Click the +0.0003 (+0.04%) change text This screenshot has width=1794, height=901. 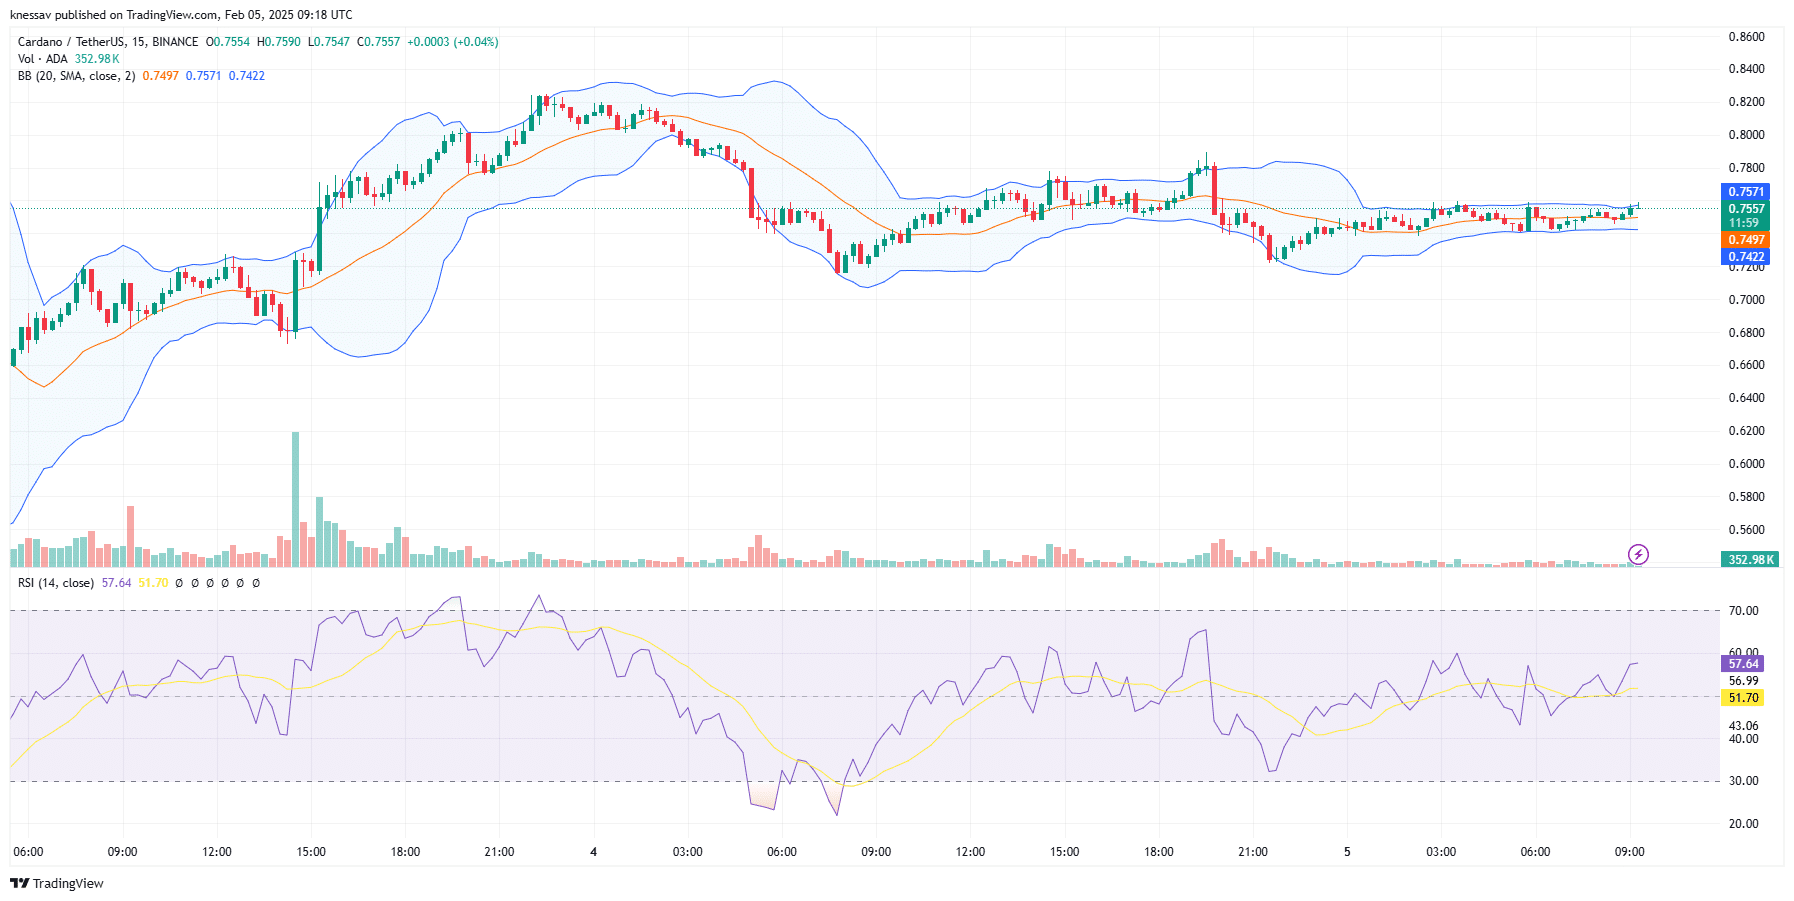[453, 42]
